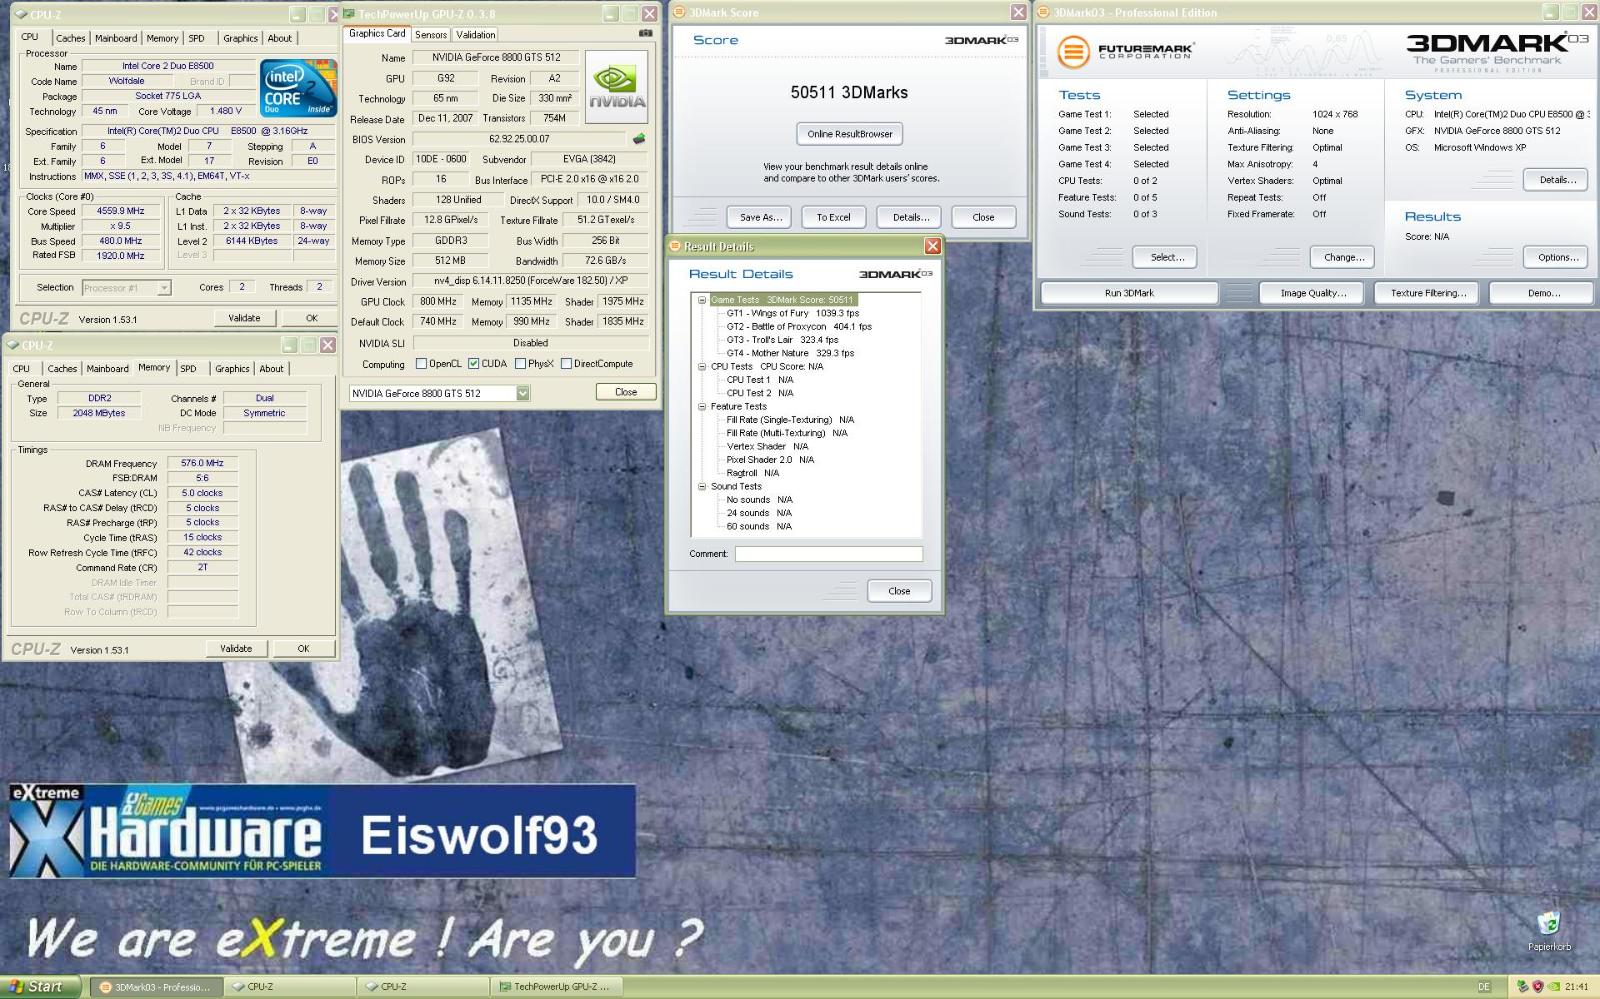
Task: Click Run 3DMark button
Action: [1129, 293]
